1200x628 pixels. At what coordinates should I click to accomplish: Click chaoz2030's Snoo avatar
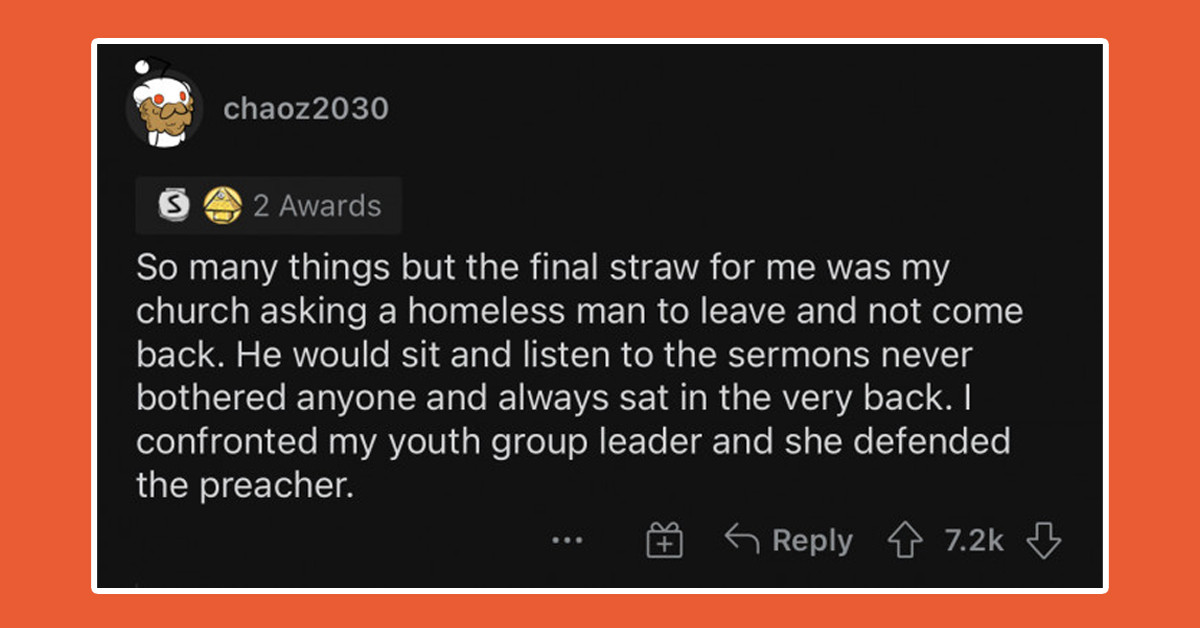click(x=164, y=105)
